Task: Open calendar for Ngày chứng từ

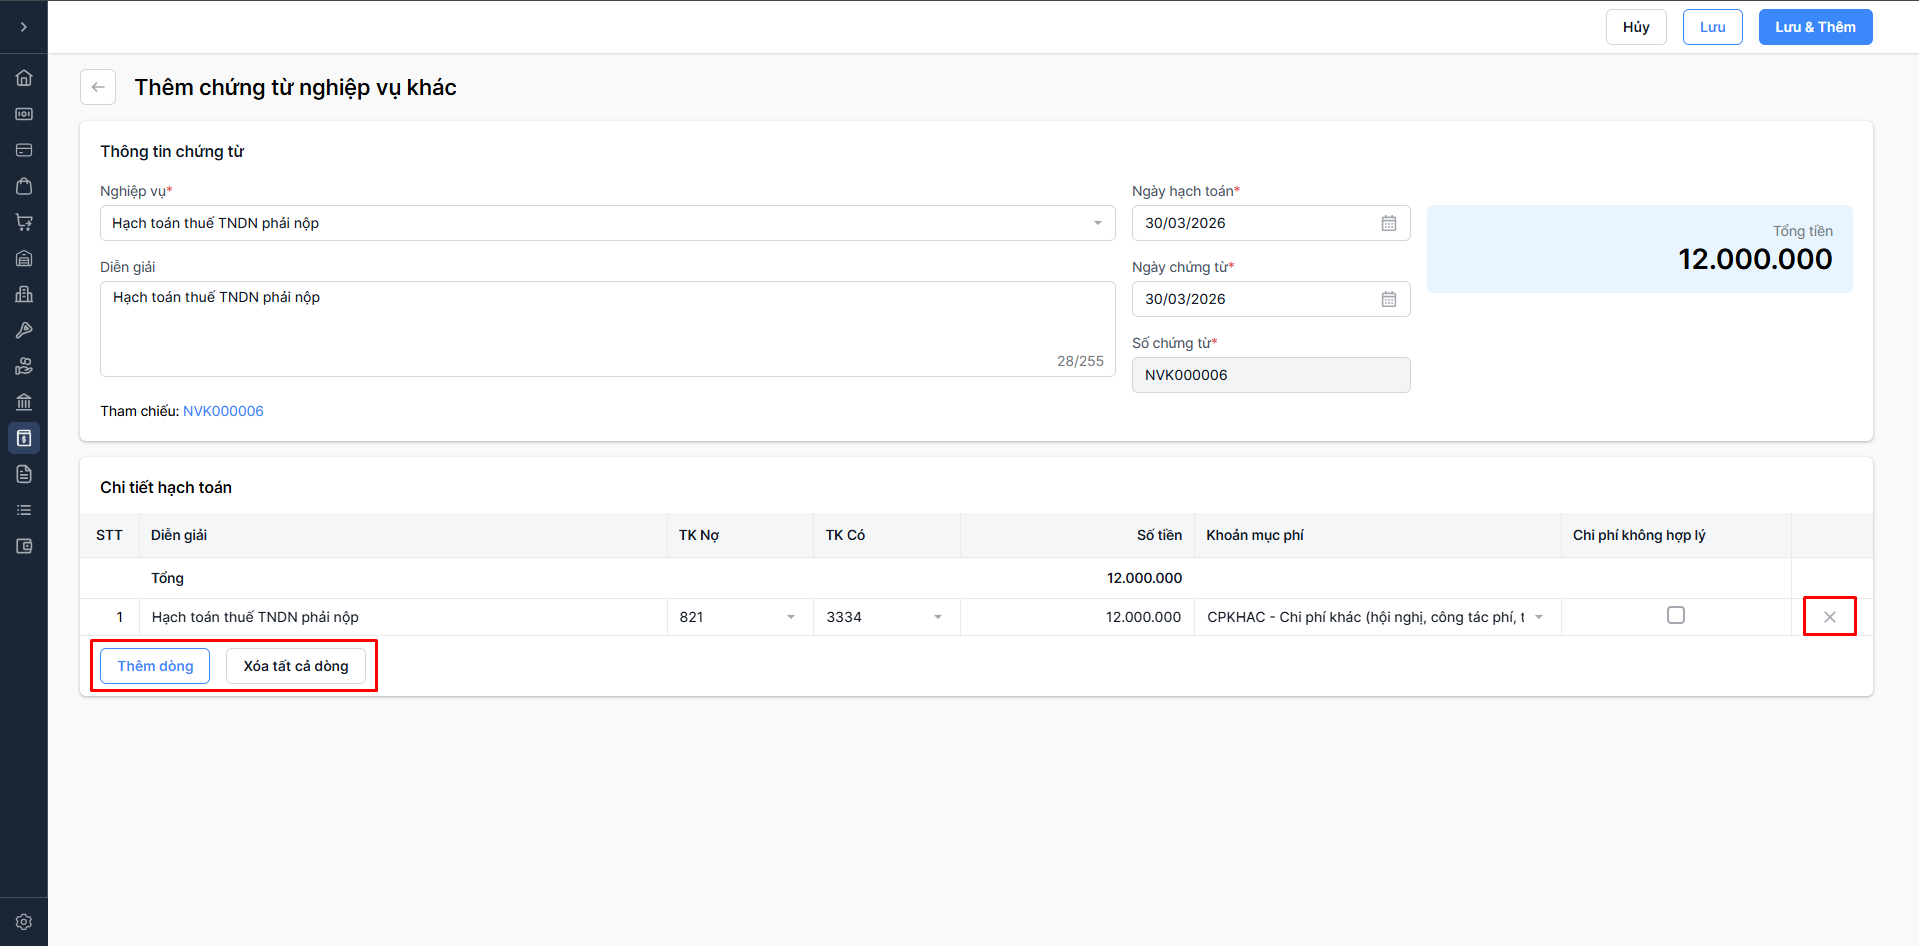Action: 1388,299
